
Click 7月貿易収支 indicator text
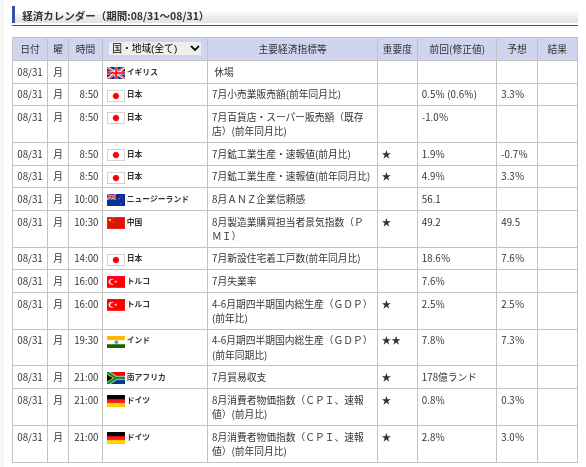(239, 377)
